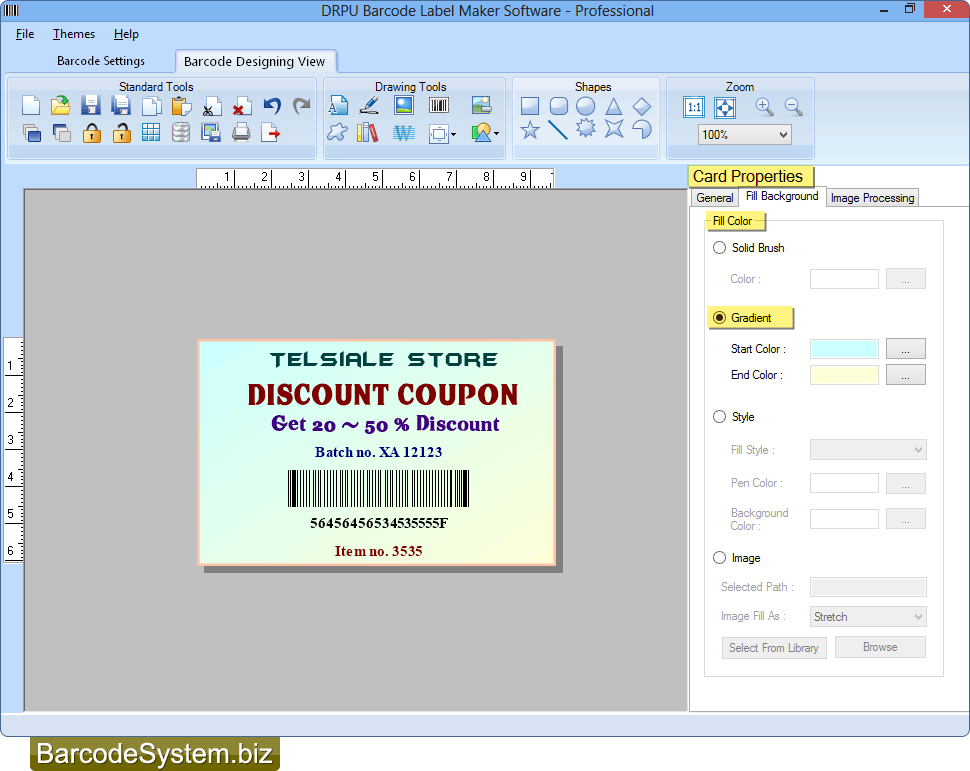Click the Select From Library button
Image resolution: width=970 pixels, height=771 pixels.
click(774, 648)
